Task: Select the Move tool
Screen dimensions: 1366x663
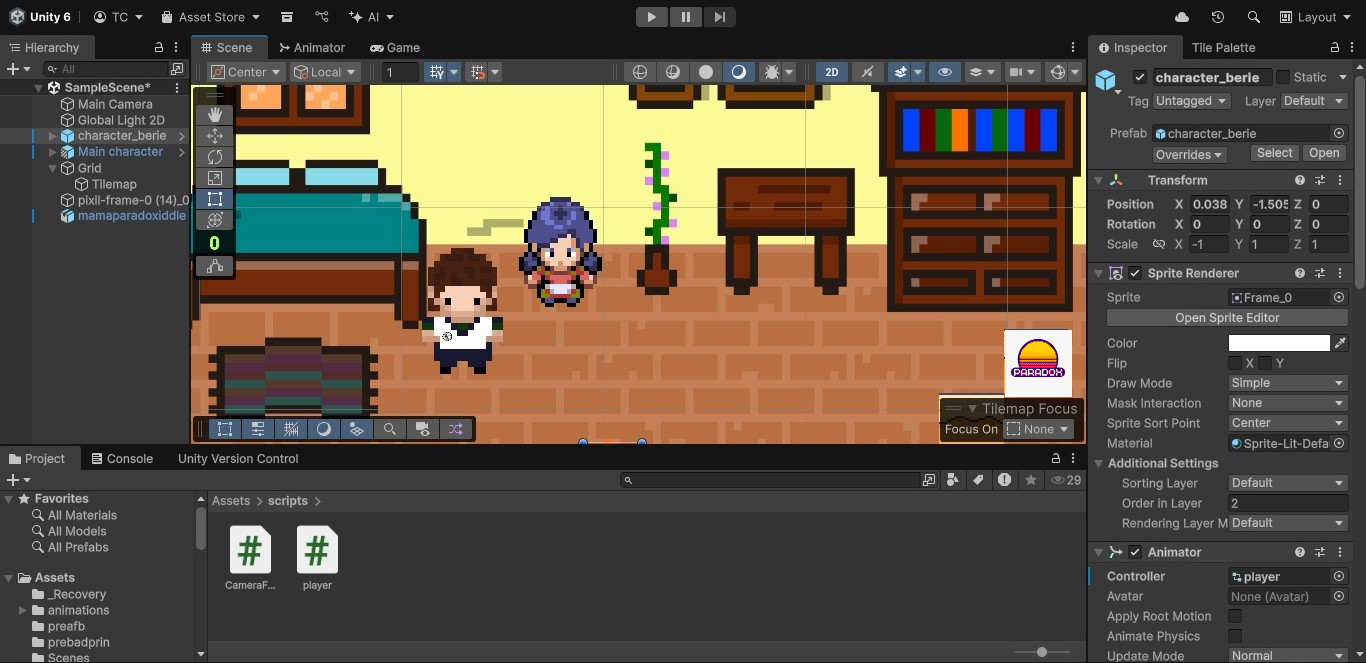Action: (214, 135)
